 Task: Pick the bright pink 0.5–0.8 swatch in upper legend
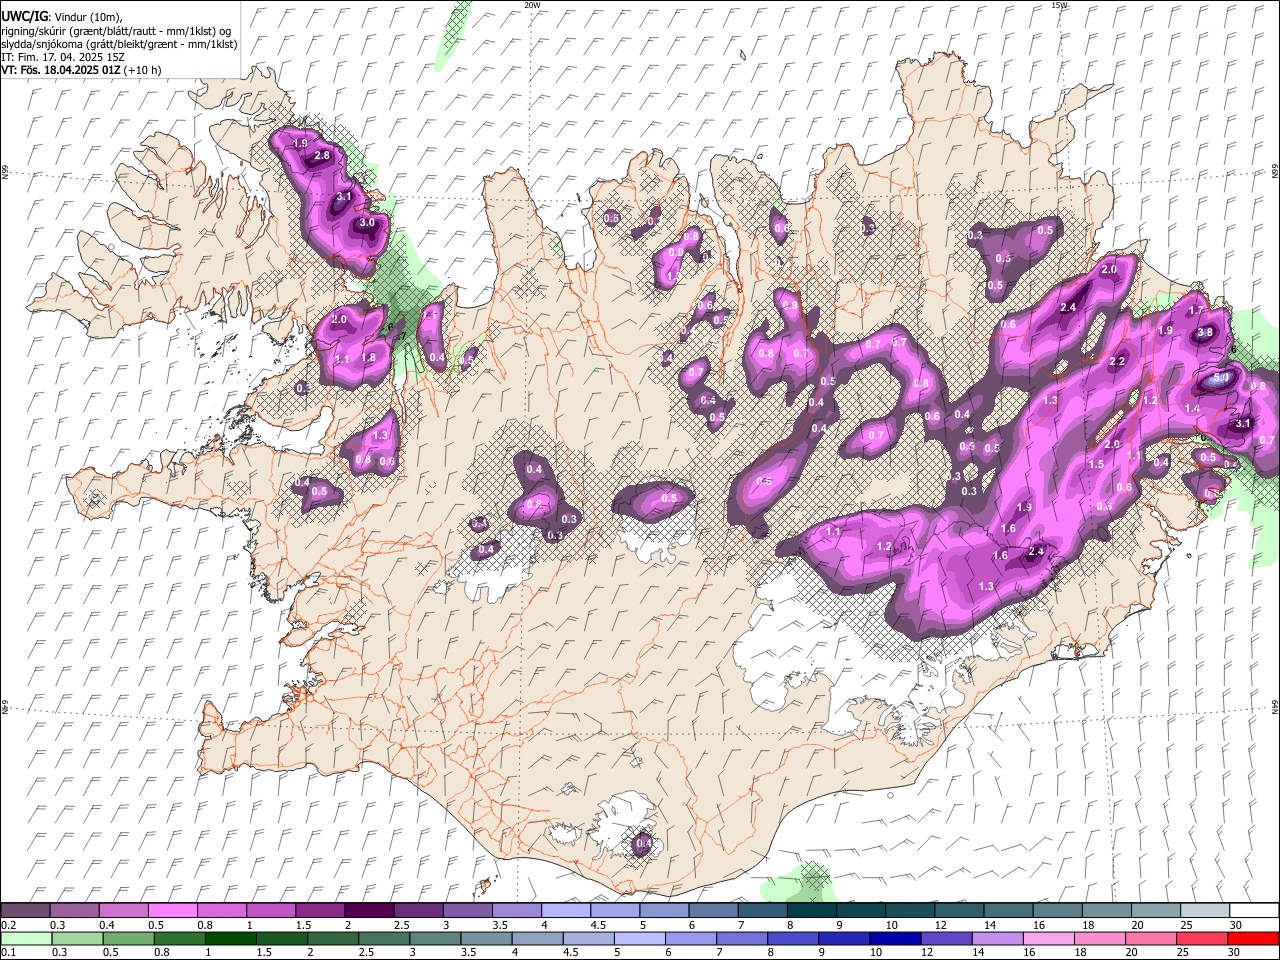pos(172,911)
